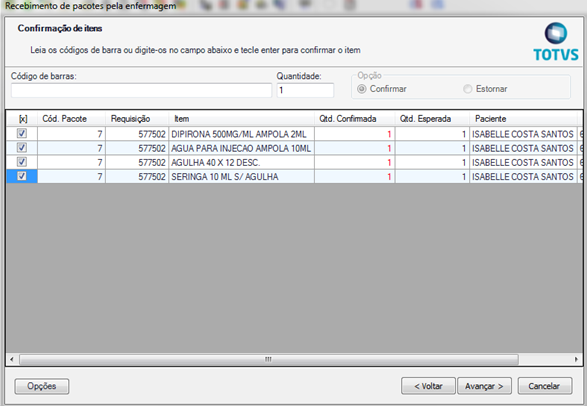Click Qtd. Esperada value in AGUA PARA INJECAO row

pos(432,148)
